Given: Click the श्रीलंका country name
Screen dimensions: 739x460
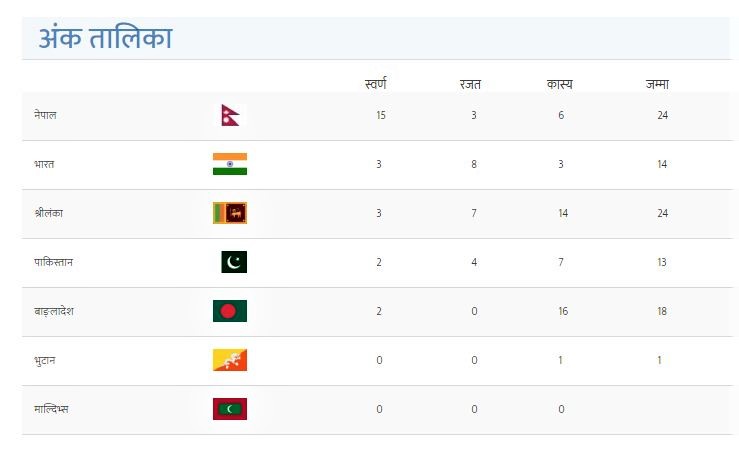Looking at the screenshot, I should (x=49, y=213).
